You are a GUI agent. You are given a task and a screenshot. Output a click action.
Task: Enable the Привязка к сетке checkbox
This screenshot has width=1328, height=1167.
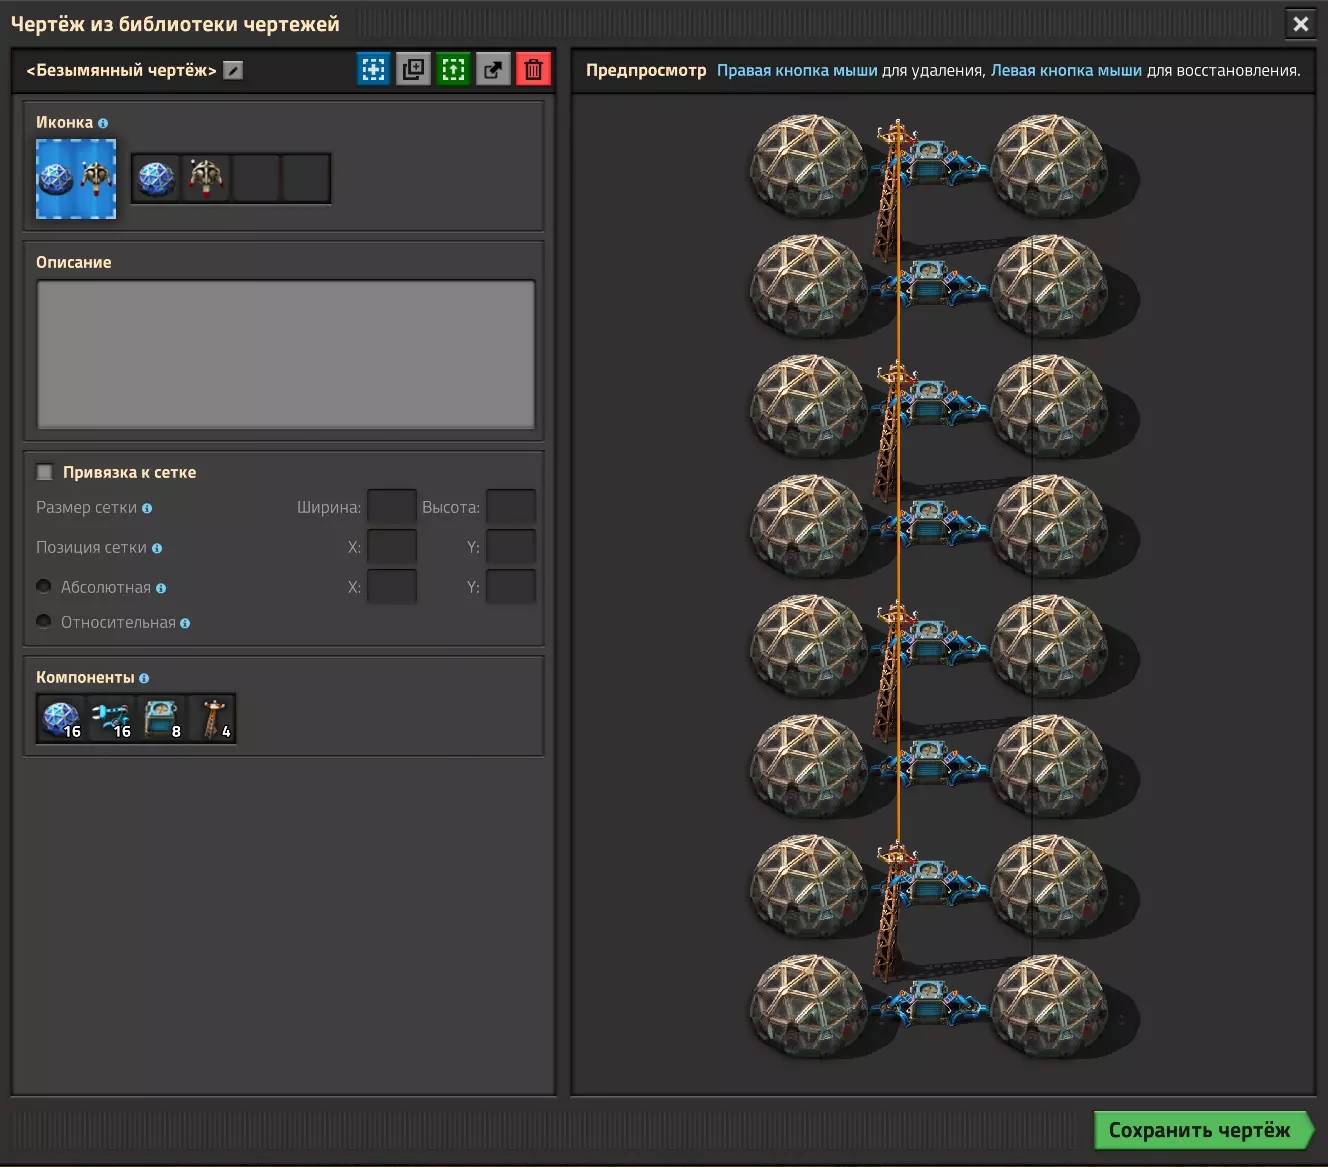(45, 472)
